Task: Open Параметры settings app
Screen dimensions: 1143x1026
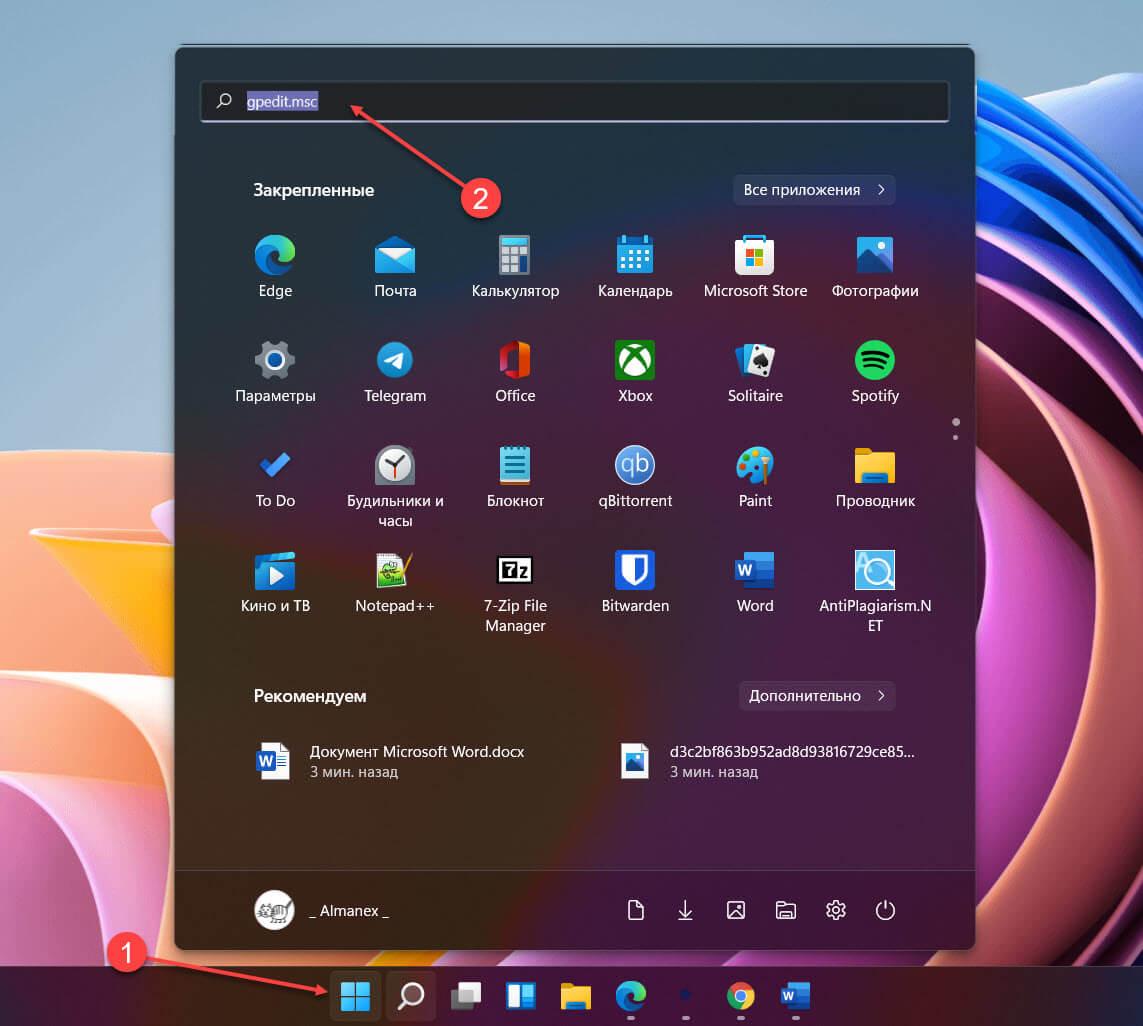Action: click(x=275, y=372)
